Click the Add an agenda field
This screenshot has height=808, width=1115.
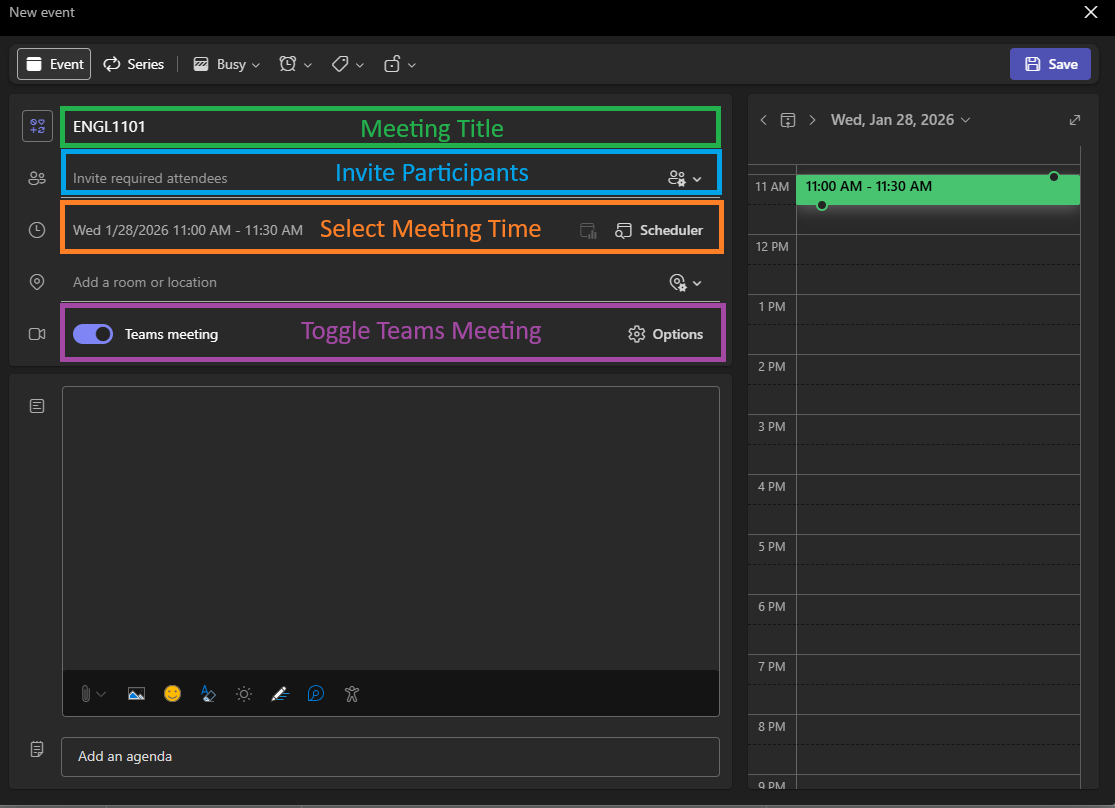[x=390, y=756]
